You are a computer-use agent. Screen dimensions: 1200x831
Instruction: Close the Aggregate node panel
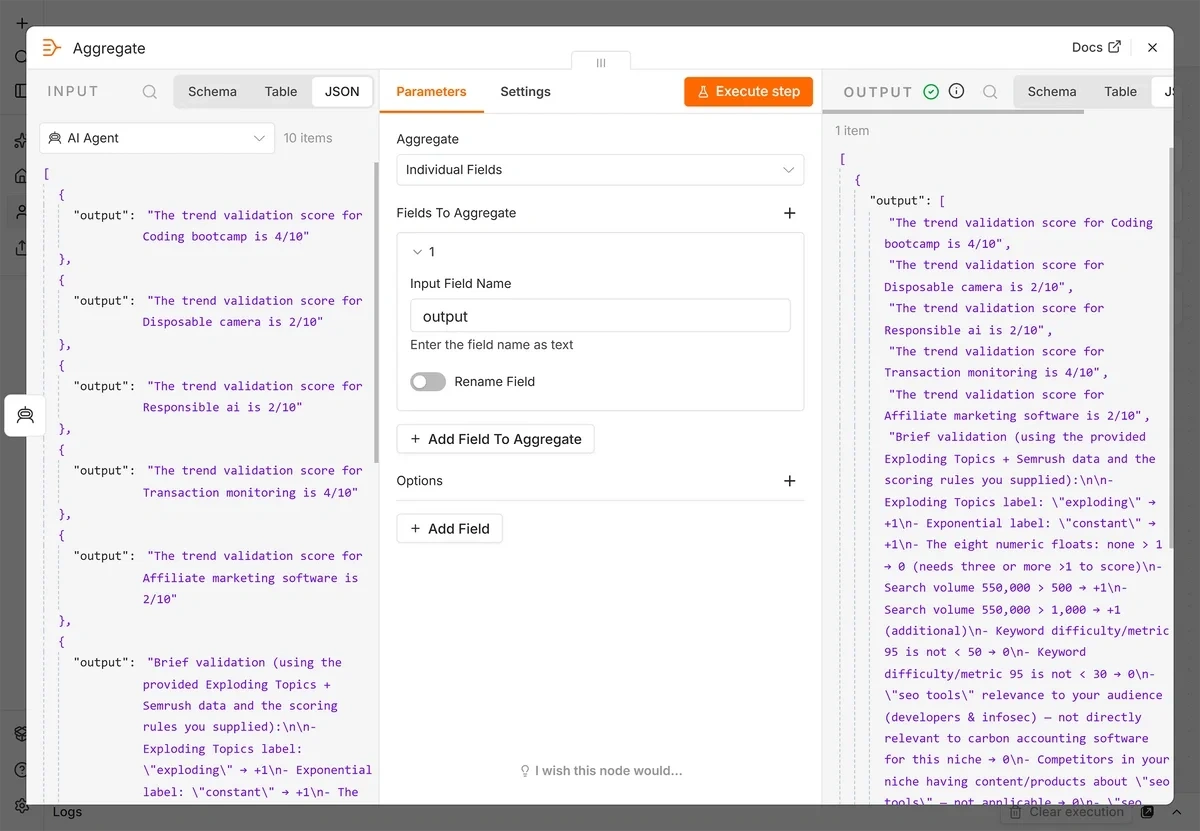coord(1152,47)
